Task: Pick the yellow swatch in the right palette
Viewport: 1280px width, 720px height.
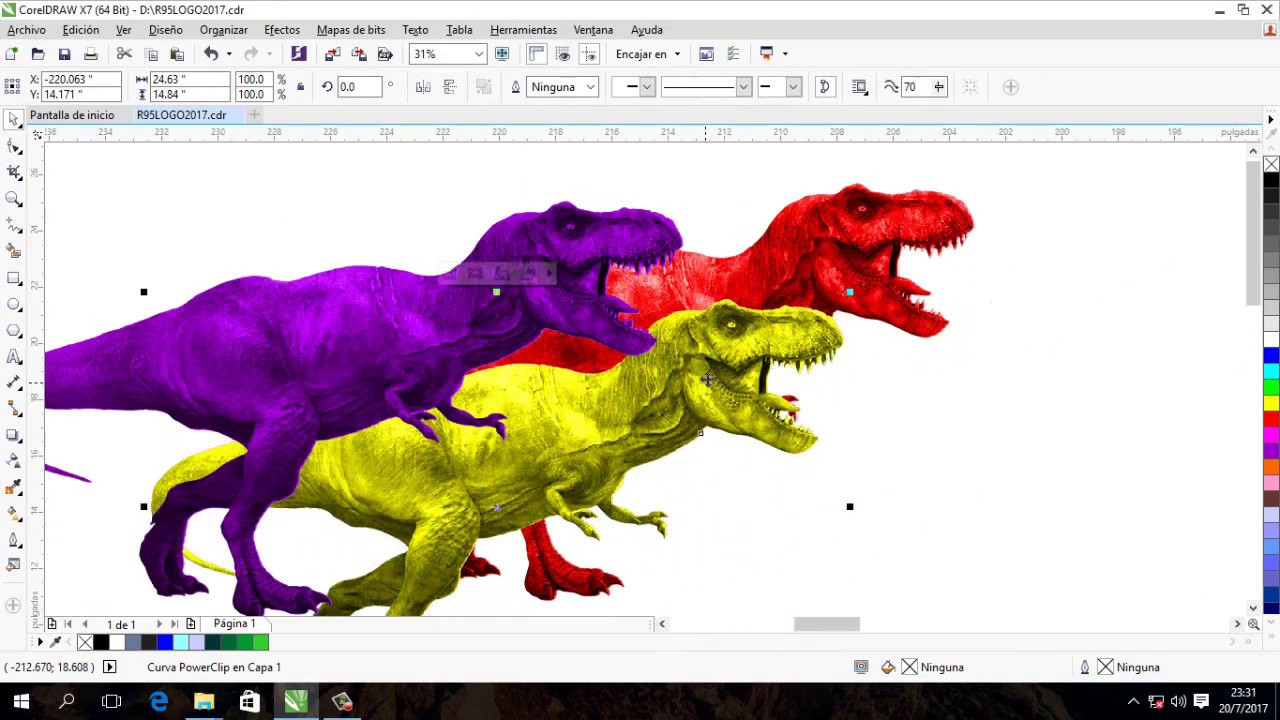Action: click(1271, 403)
